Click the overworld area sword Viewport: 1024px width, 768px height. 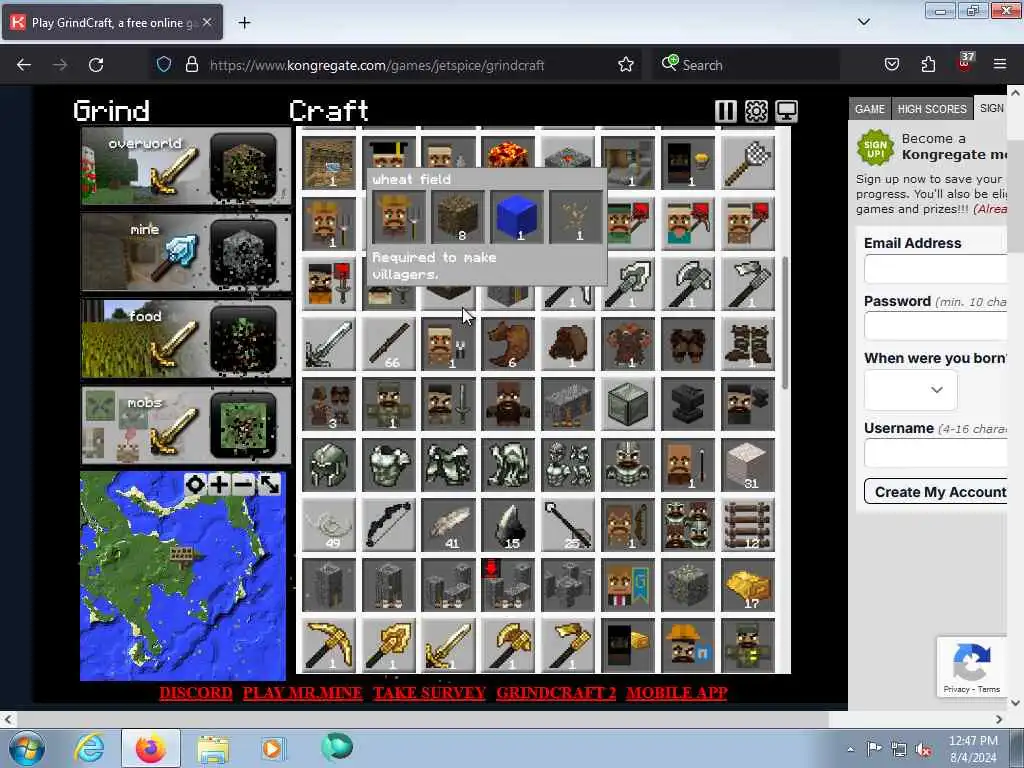[x=173, y=171]
